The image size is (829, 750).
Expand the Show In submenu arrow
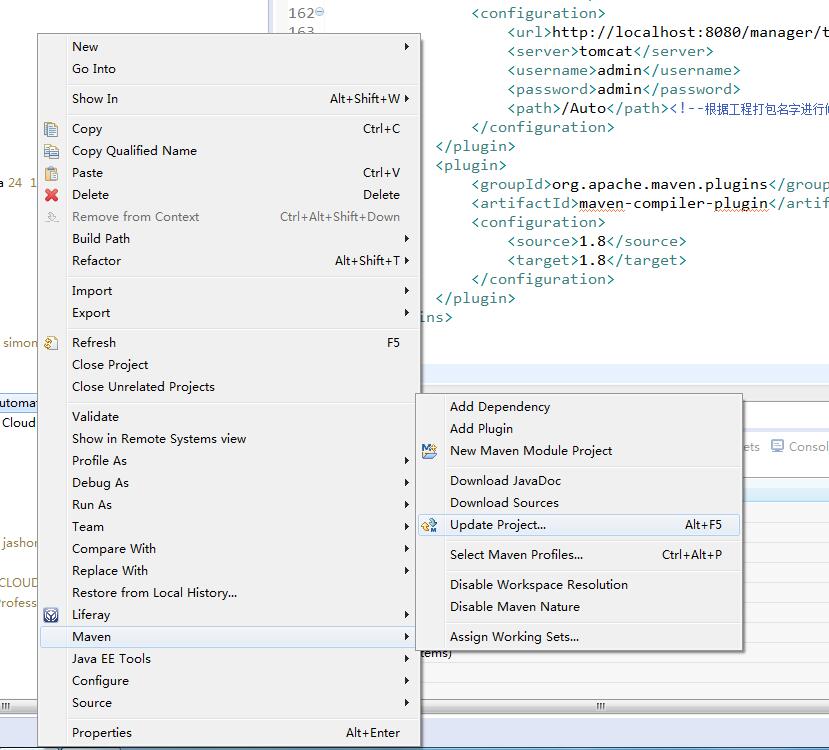point(407,98)
